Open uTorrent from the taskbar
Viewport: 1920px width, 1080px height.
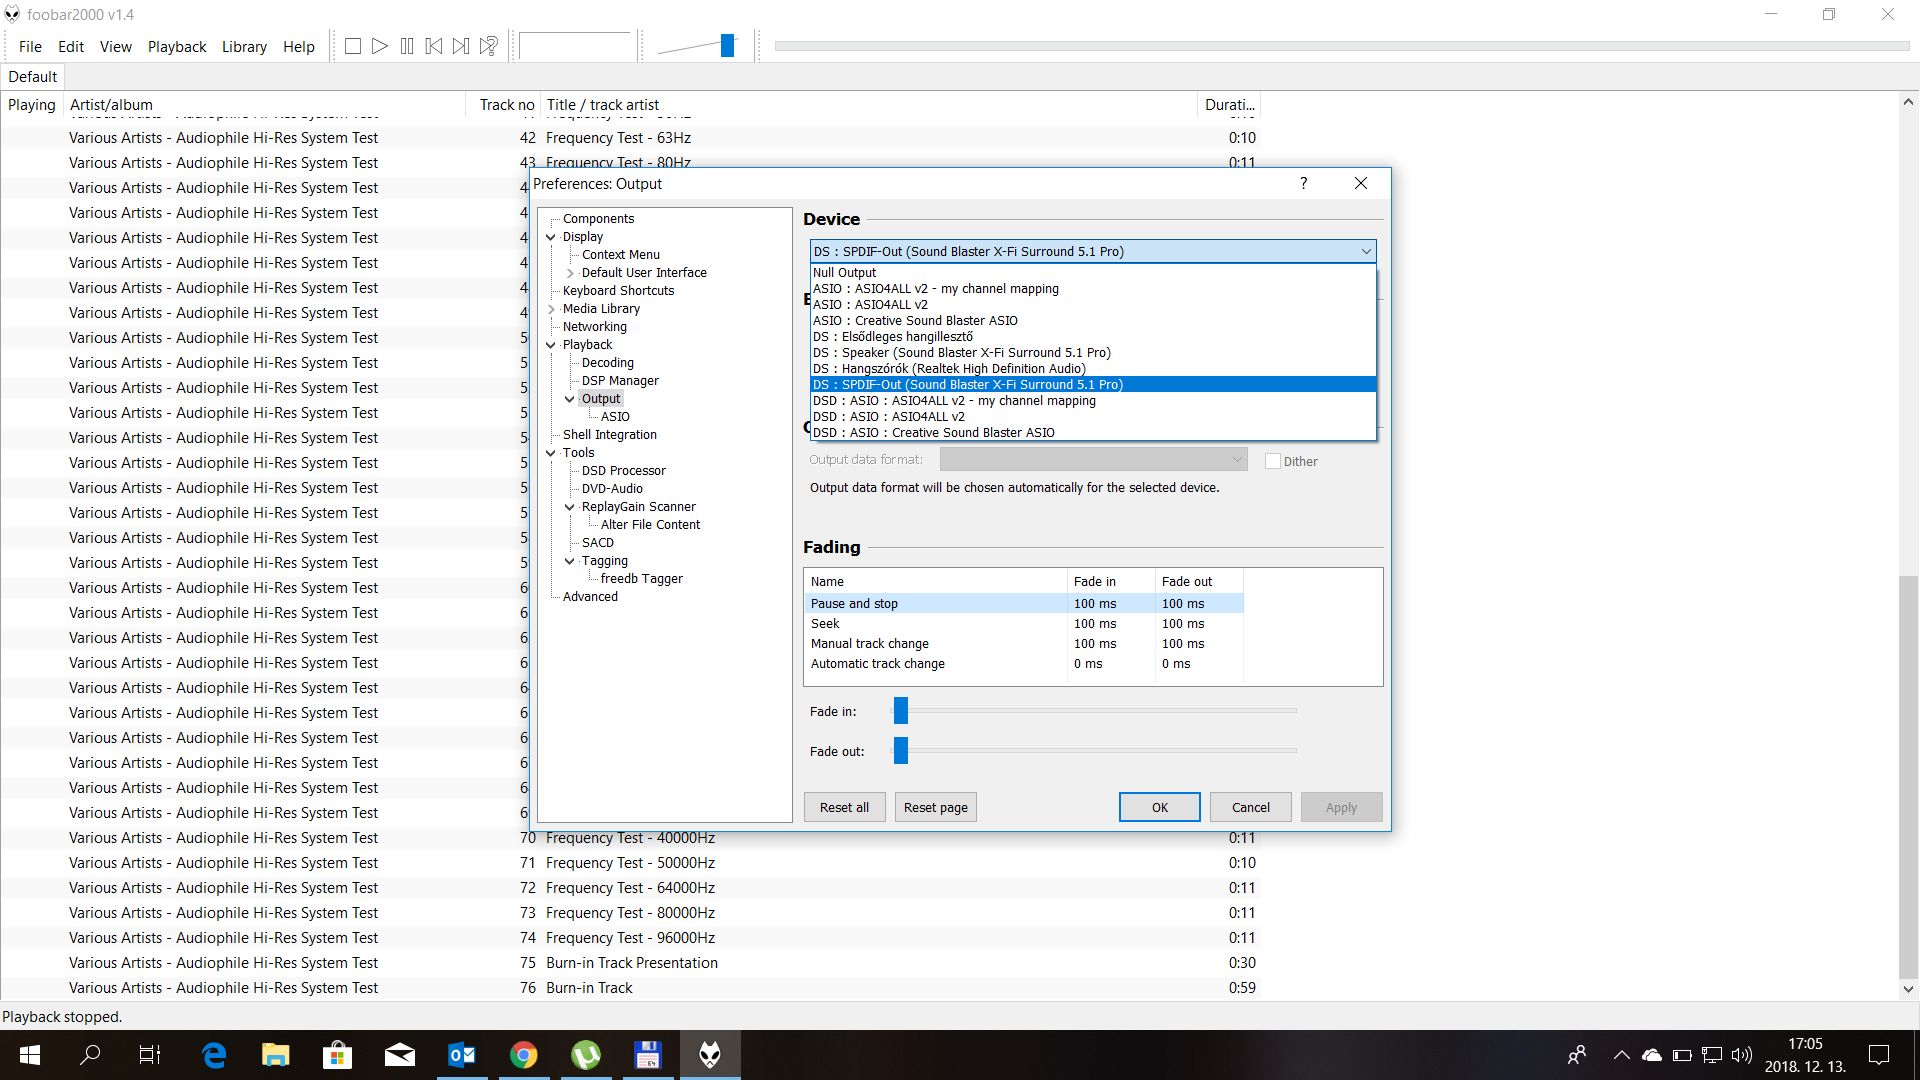point(586,1055)
